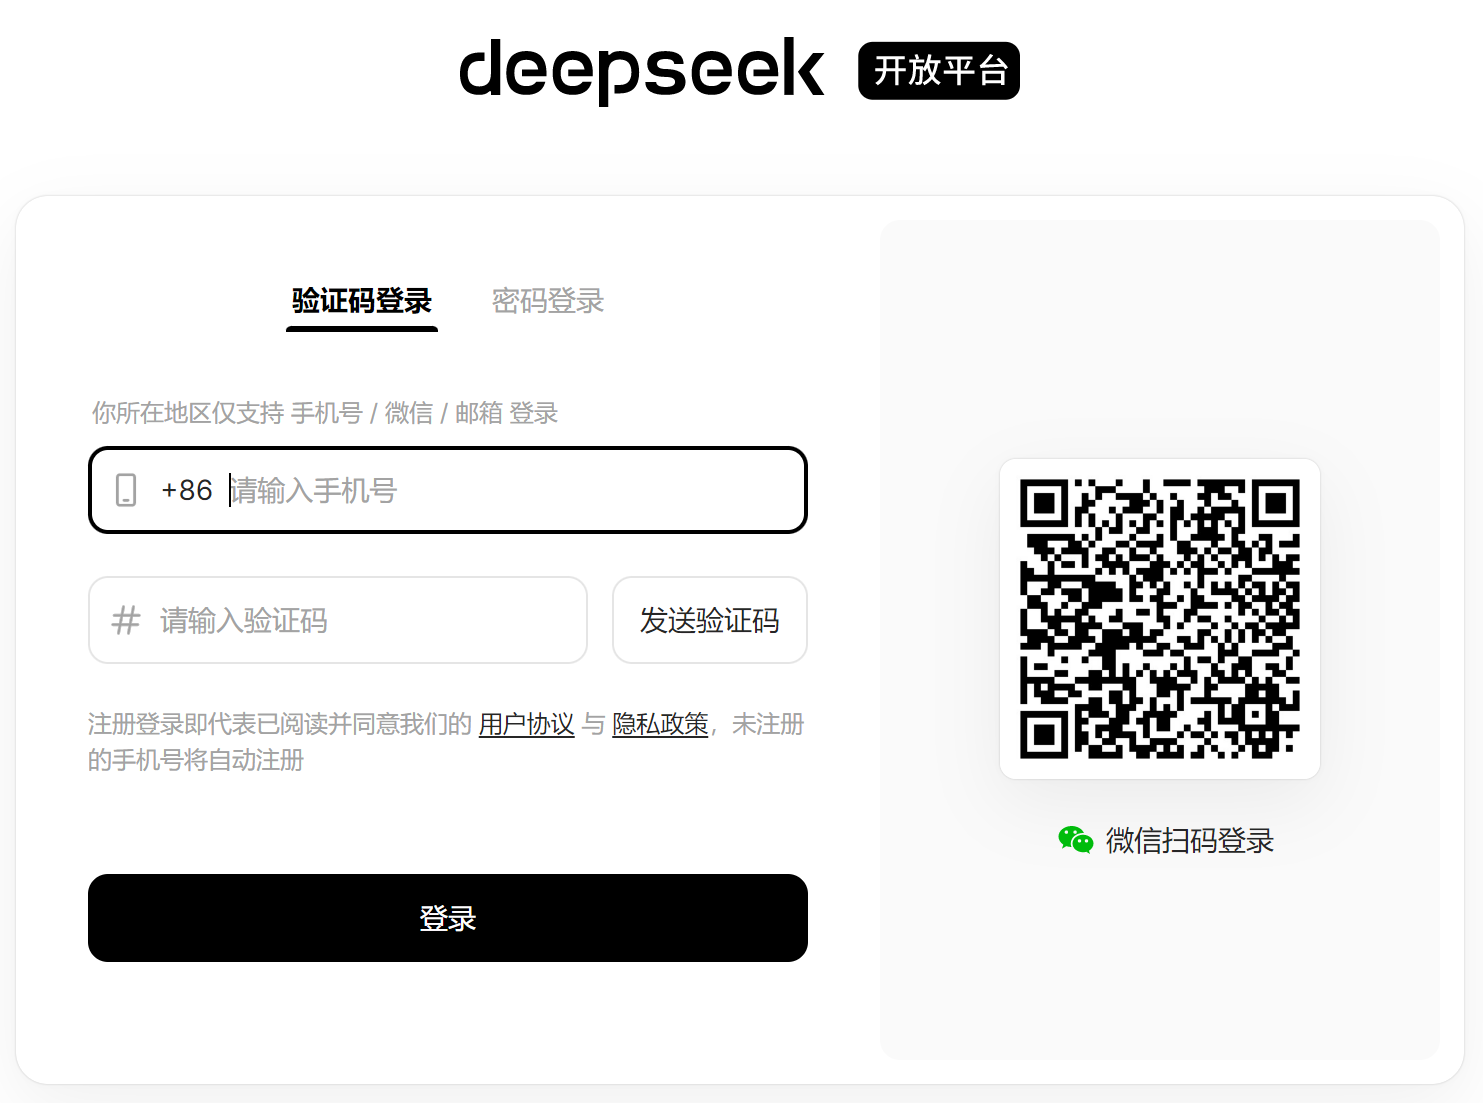Click the 微信扫码登录 label

(x=1190, y=840)
